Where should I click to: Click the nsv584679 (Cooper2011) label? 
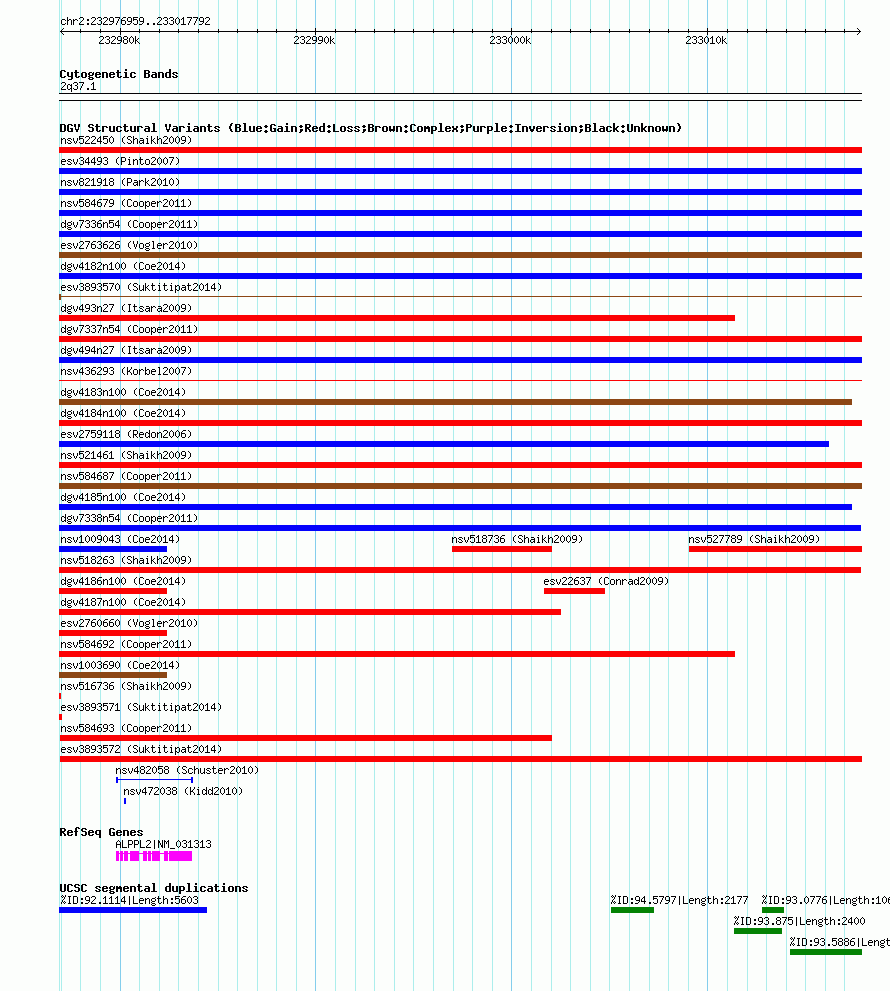click(x=126, y=203)
